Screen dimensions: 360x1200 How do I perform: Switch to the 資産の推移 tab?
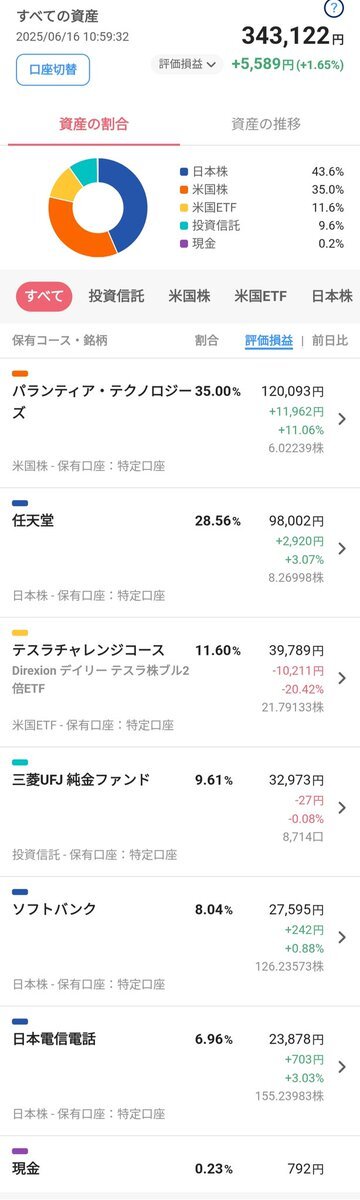tap(266, 124)
